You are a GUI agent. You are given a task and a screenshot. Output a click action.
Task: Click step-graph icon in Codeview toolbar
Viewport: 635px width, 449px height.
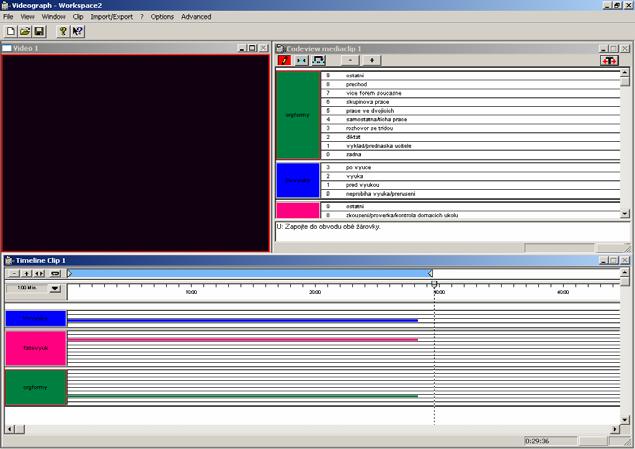(x=319, y=60)
